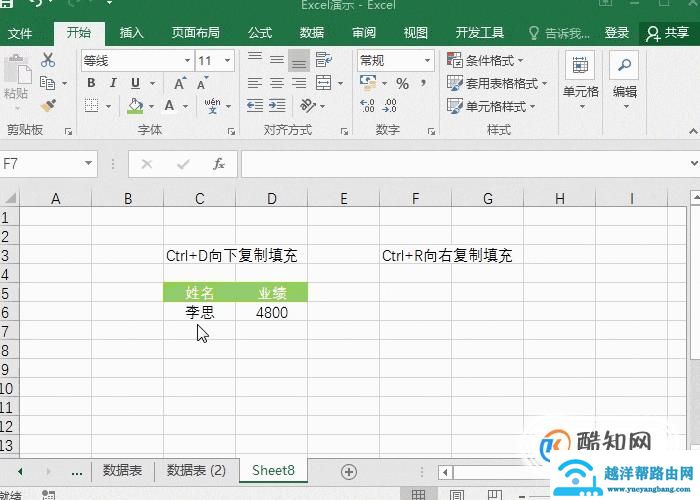
Task: Click inside the formula bar
Action: [x=464, y=164]
